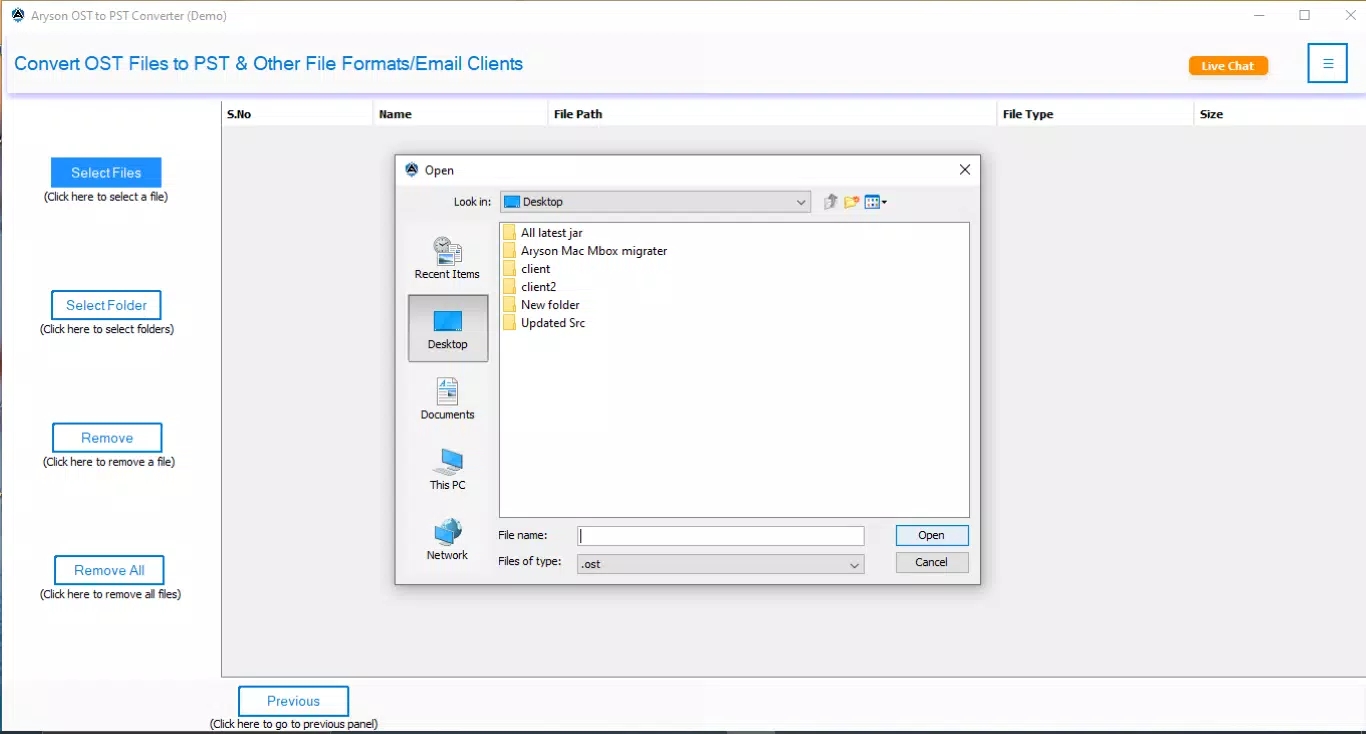The height and width of the screenshot is (734, 1366).
Task: Open Network location
Action: pos(447,539)
